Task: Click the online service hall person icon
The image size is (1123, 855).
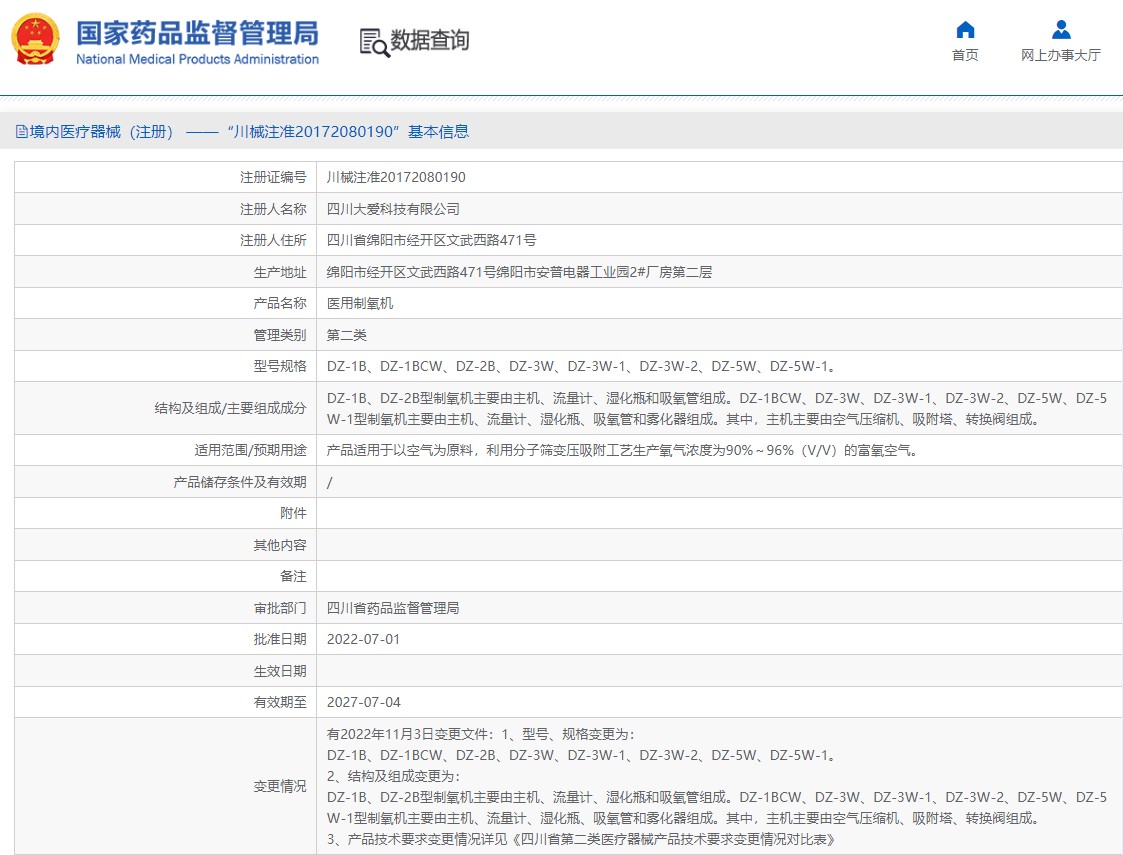Action: coord(1061,30)
